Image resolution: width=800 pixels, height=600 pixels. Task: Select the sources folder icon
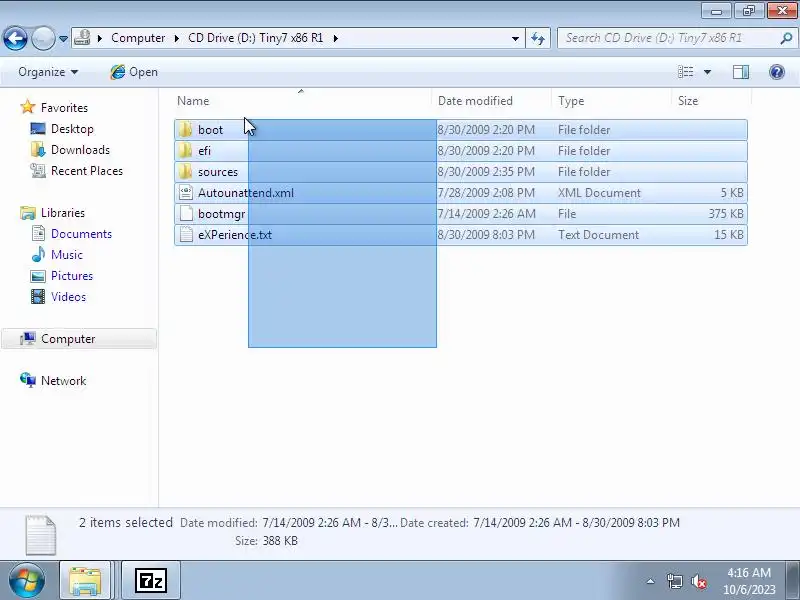click(186, 171)
